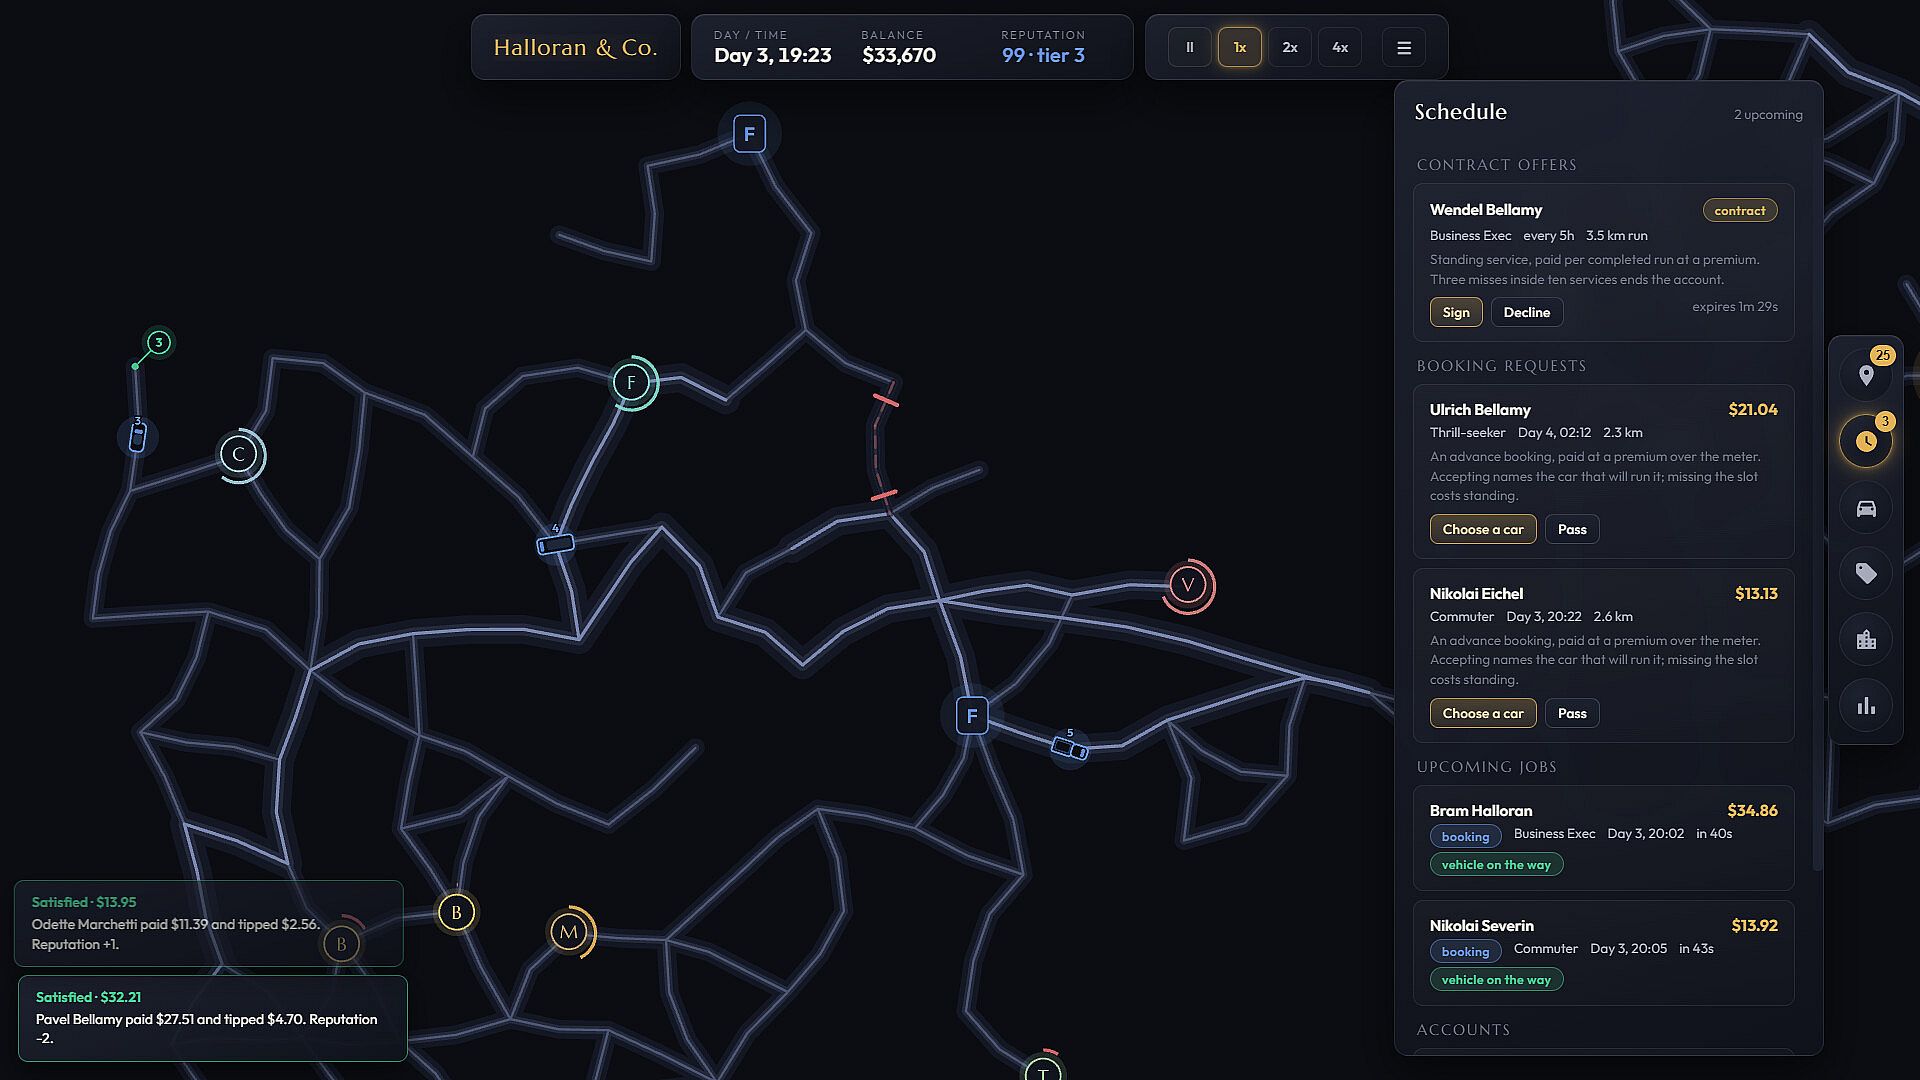
Task: Select 1x game speed
Action: click(1240, 47)
